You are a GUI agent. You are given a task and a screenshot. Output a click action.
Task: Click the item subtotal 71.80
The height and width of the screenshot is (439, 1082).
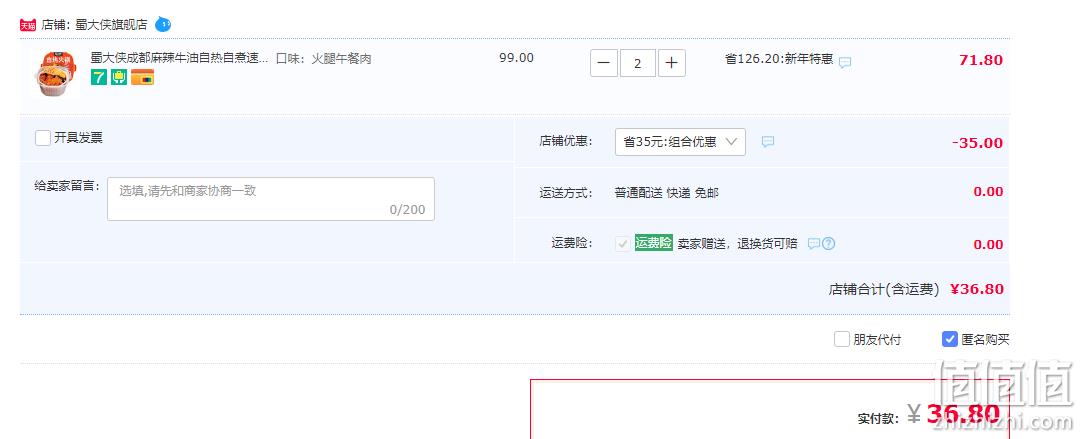[x=981, y=60]
